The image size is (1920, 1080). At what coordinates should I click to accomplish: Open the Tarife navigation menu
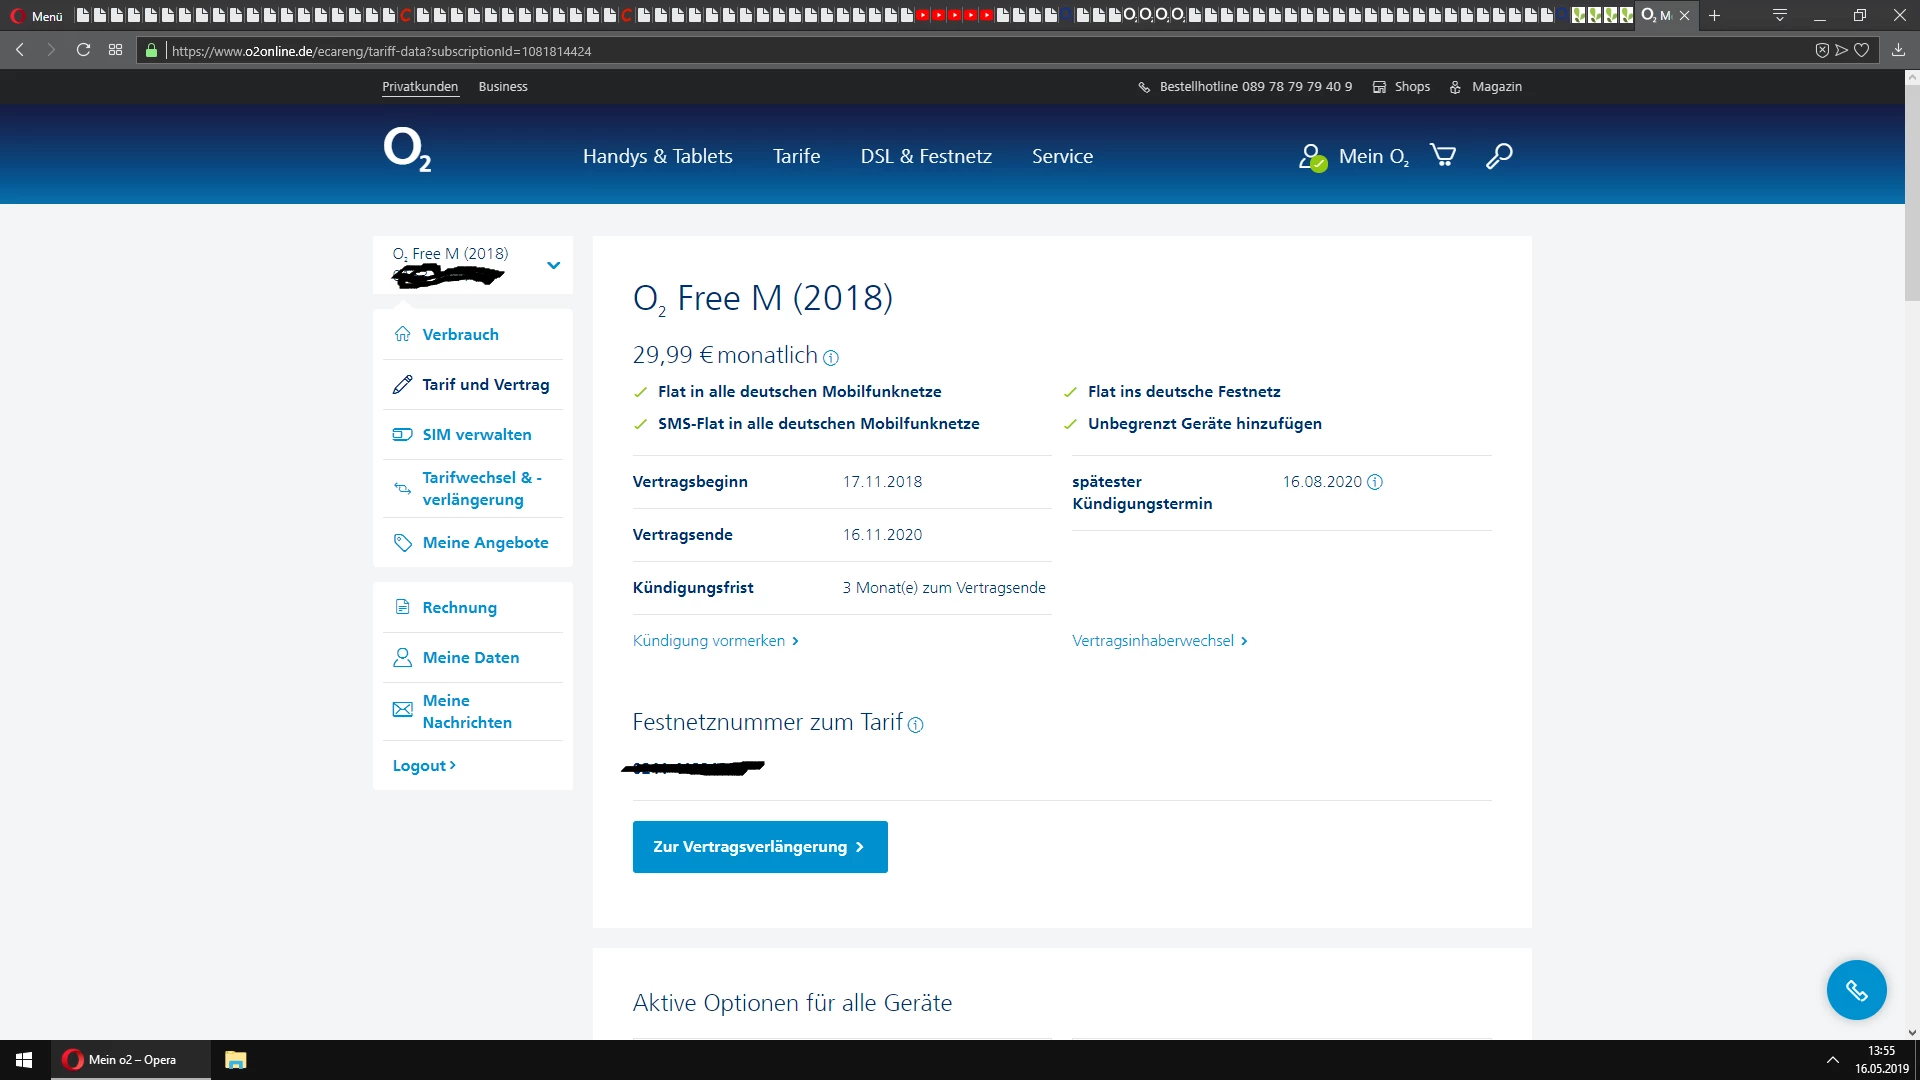pos(796,157)
